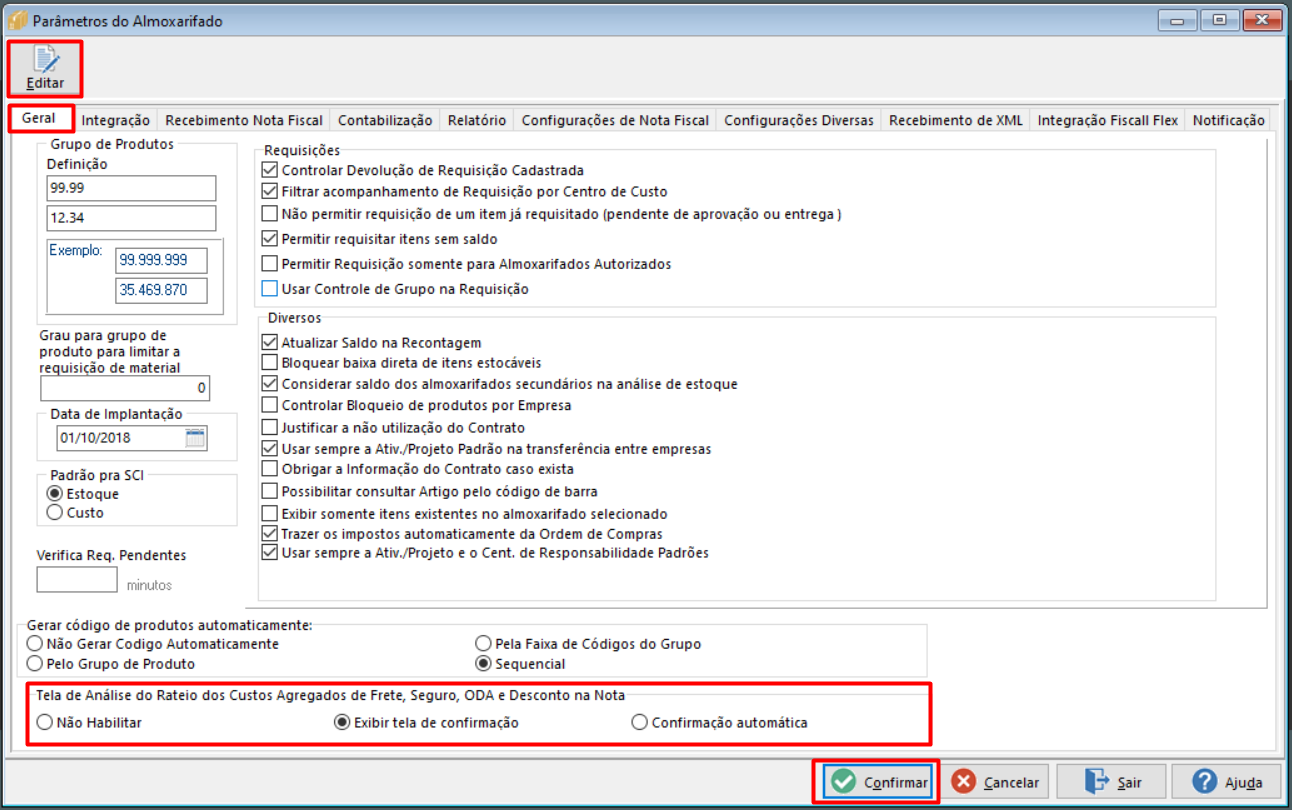Toggle Considerar saldo dos almoxarifados secundários

tap(269, 383)
